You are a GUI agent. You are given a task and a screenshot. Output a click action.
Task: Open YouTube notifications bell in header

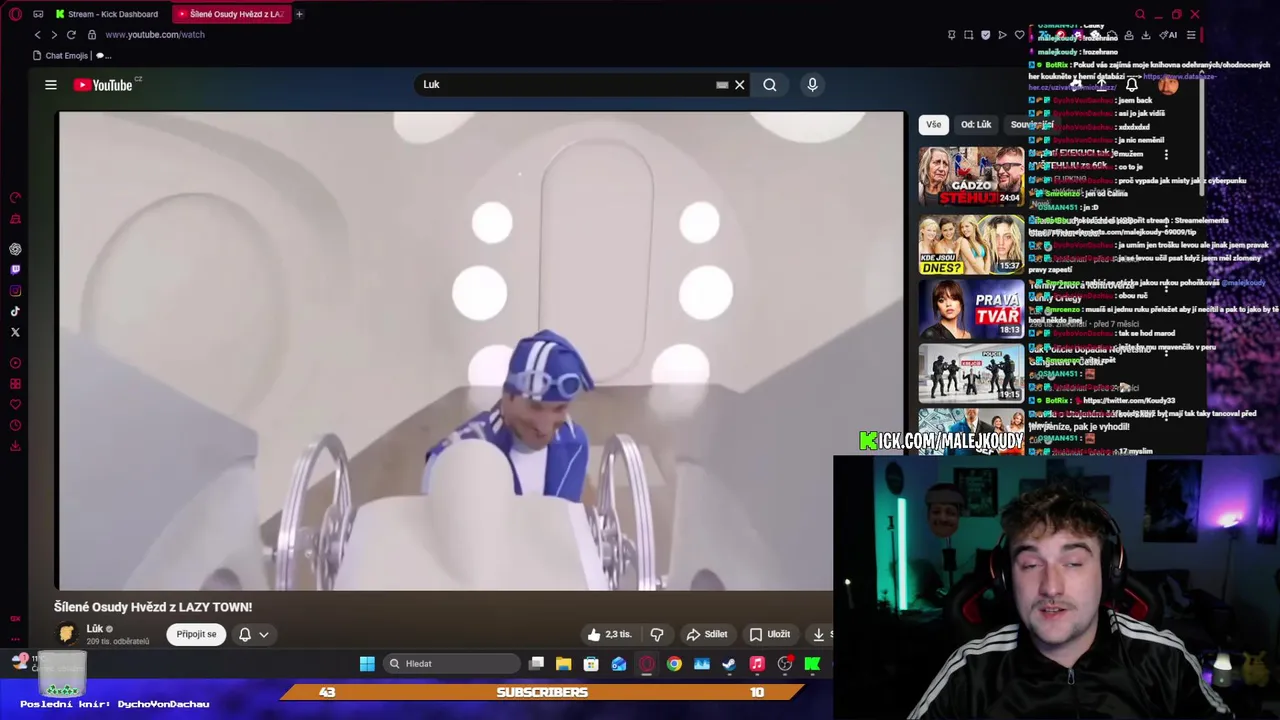(x=1131, y=85)
